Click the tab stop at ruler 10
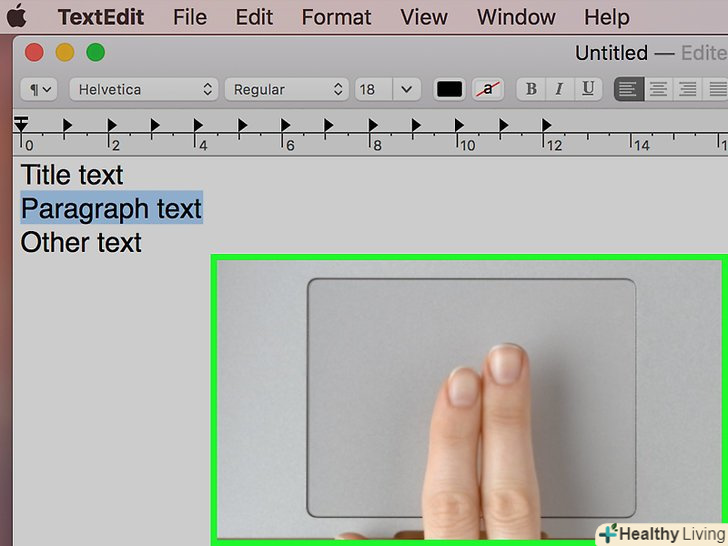Image resolution: width=728 pixels, height=546 pixels. point(459,125)
